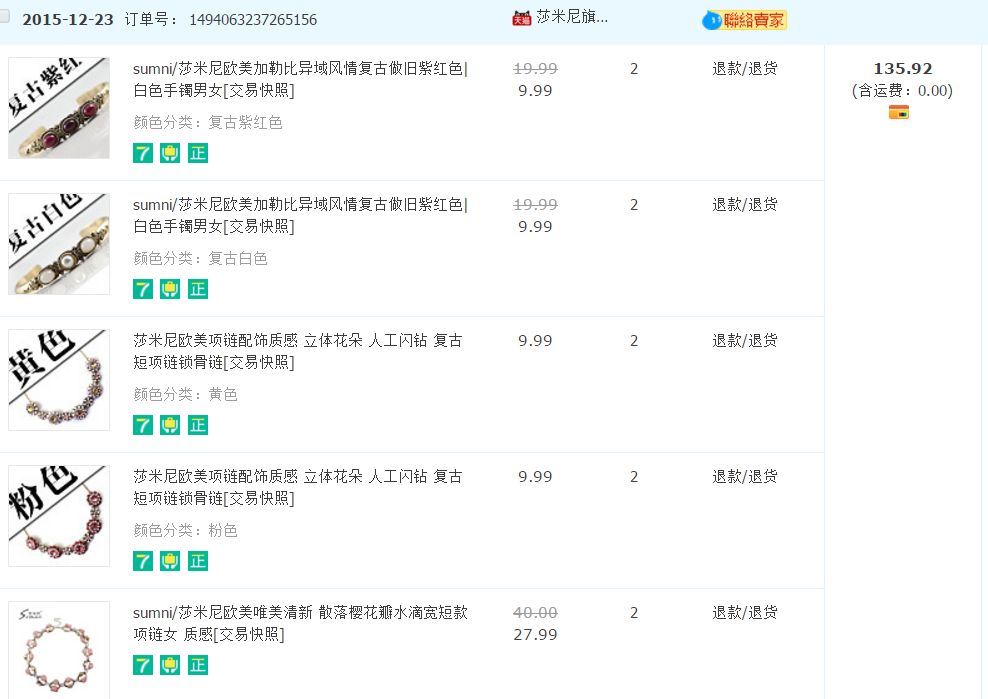Open the 莎米尼旗... store link
Viewport: 988px width, 699px height.
tap(572, 17)
